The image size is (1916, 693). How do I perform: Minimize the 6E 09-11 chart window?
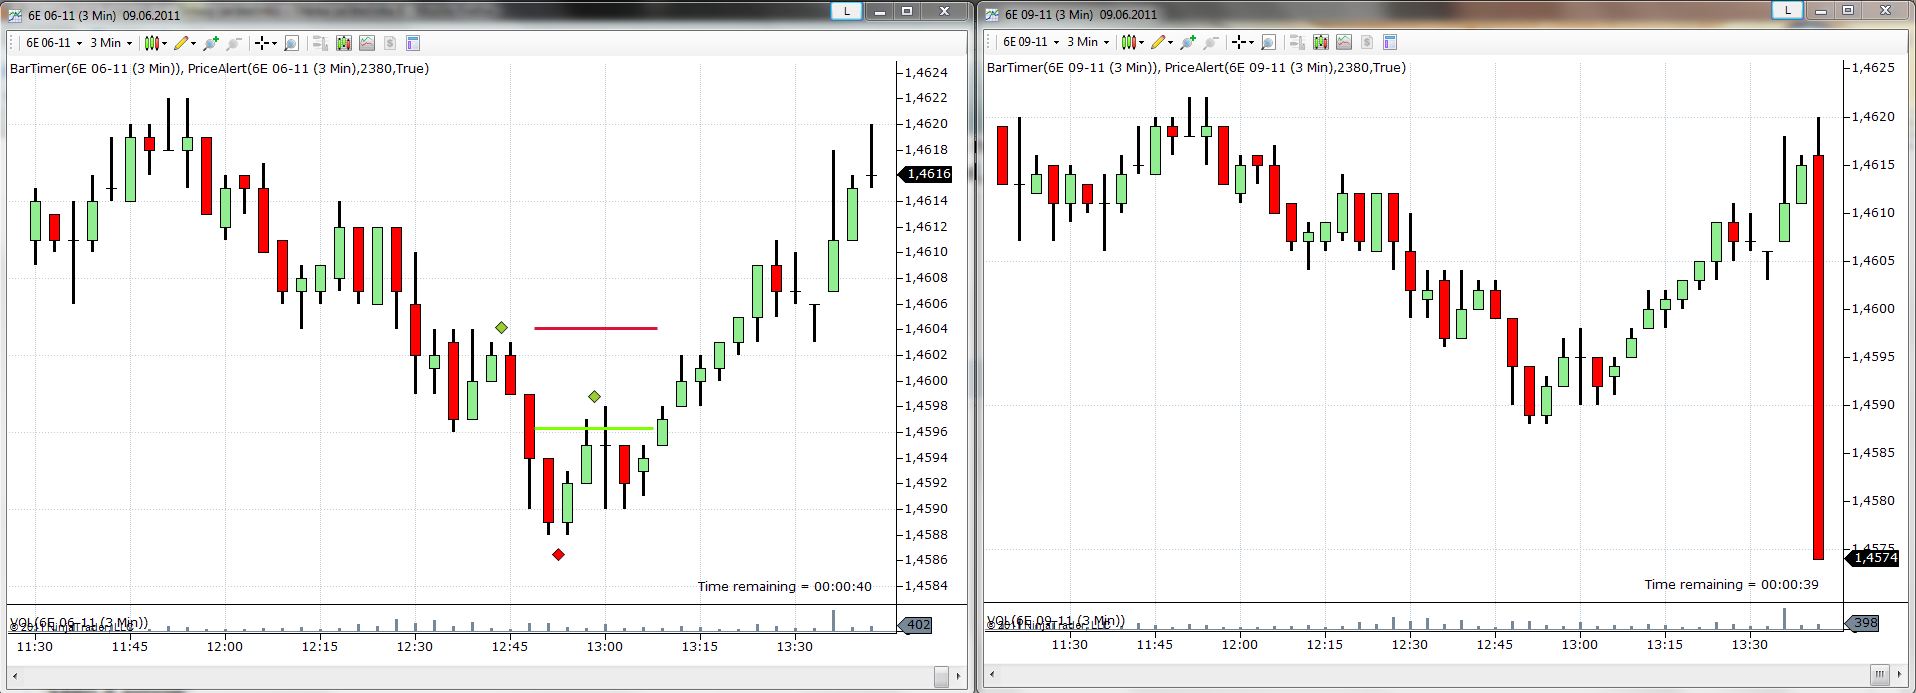tap(1821, 10)
